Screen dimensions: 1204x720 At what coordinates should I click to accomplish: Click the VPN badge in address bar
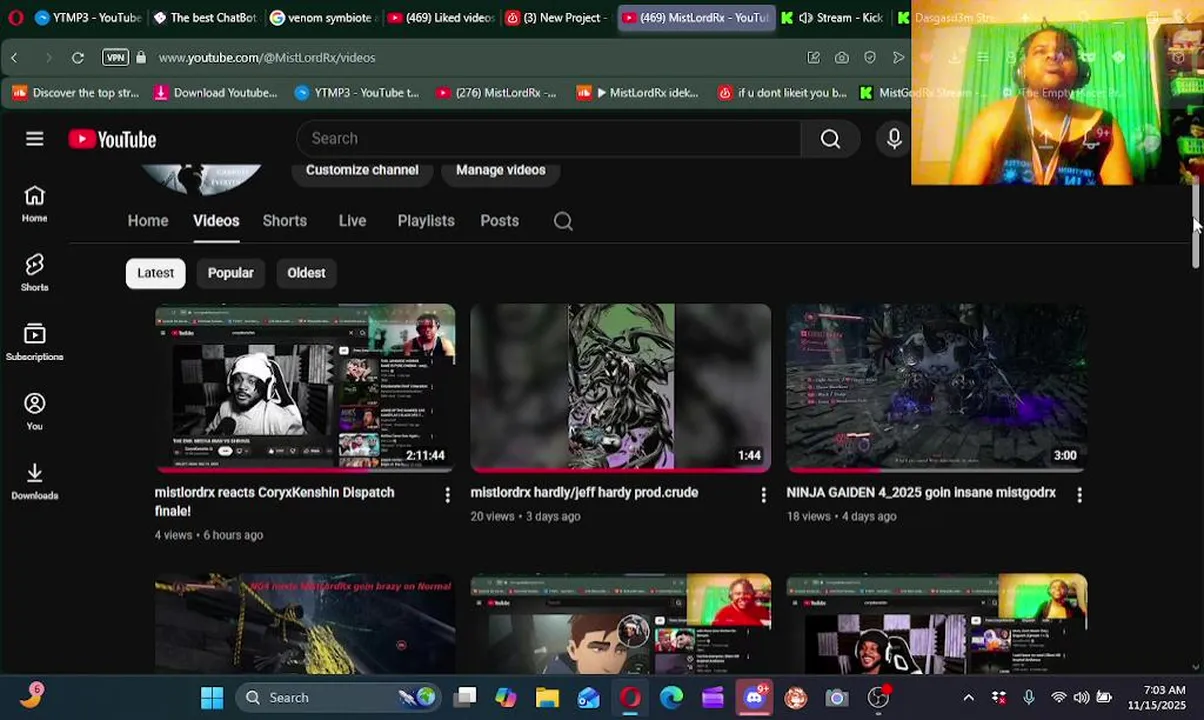[x=116, y=58]
